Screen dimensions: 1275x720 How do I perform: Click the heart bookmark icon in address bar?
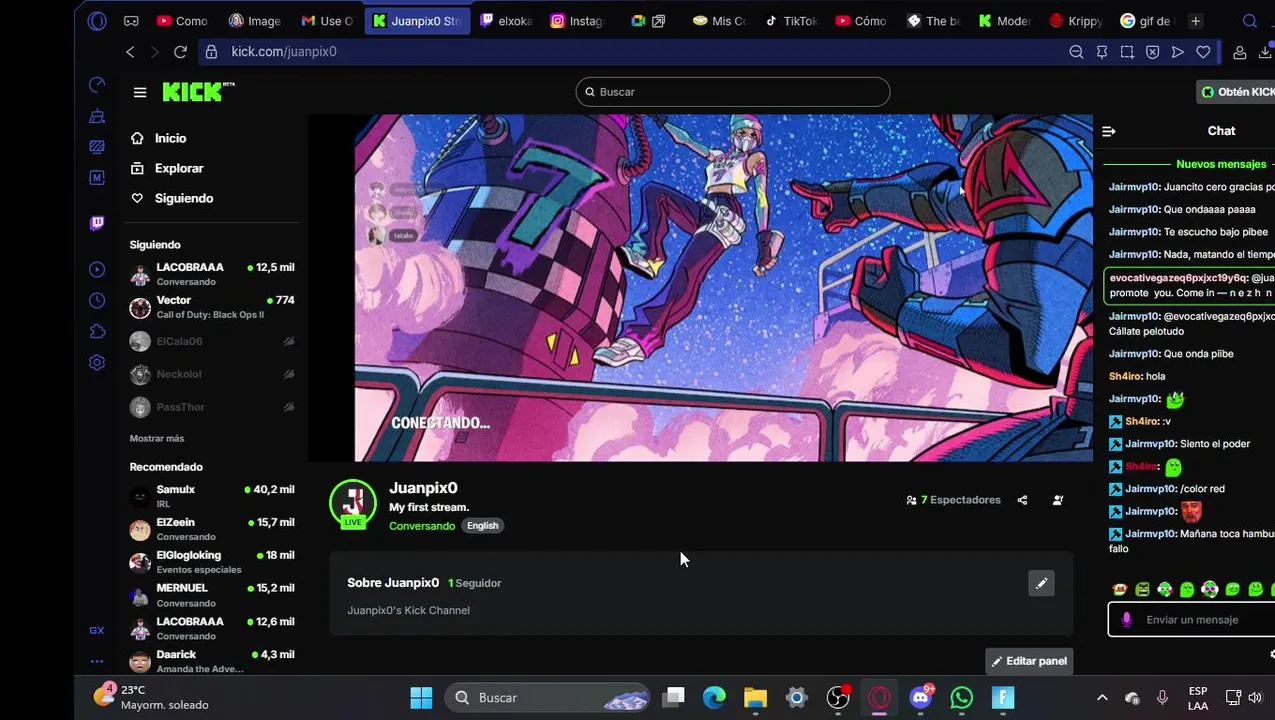pyautogui.click(x=1203, y=52)
